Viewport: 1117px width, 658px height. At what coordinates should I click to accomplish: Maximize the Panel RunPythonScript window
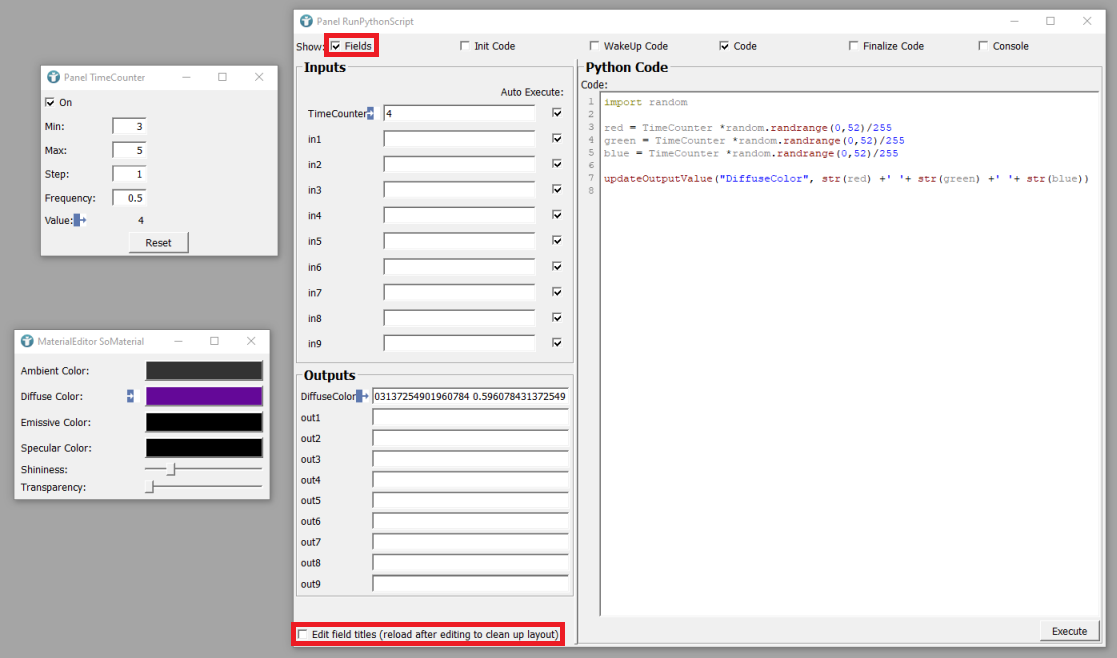tap(1050, 21)
